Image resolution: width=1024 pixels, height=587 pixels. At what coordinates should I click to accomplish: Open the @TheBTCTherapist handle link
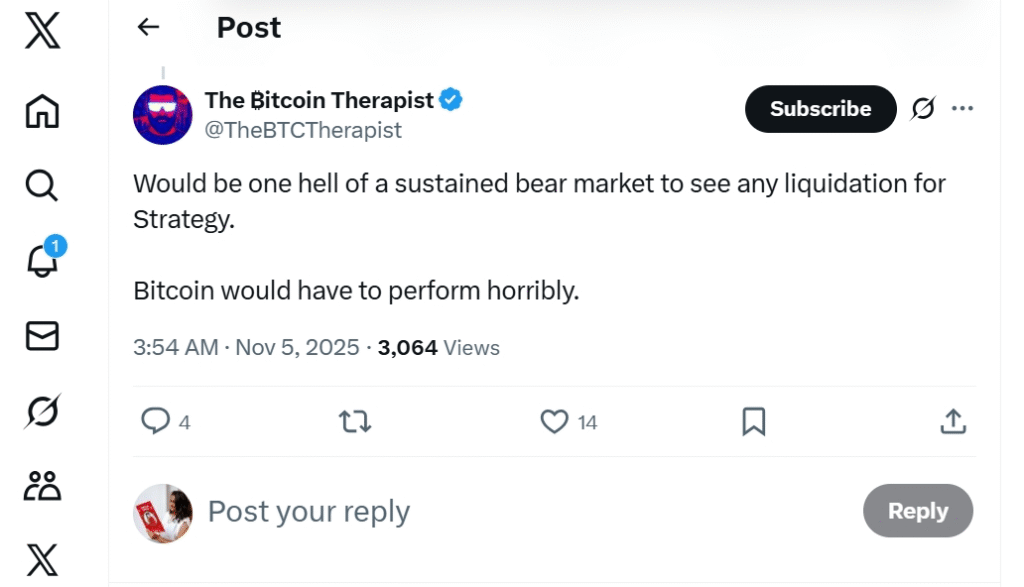[x=303, y=130]
